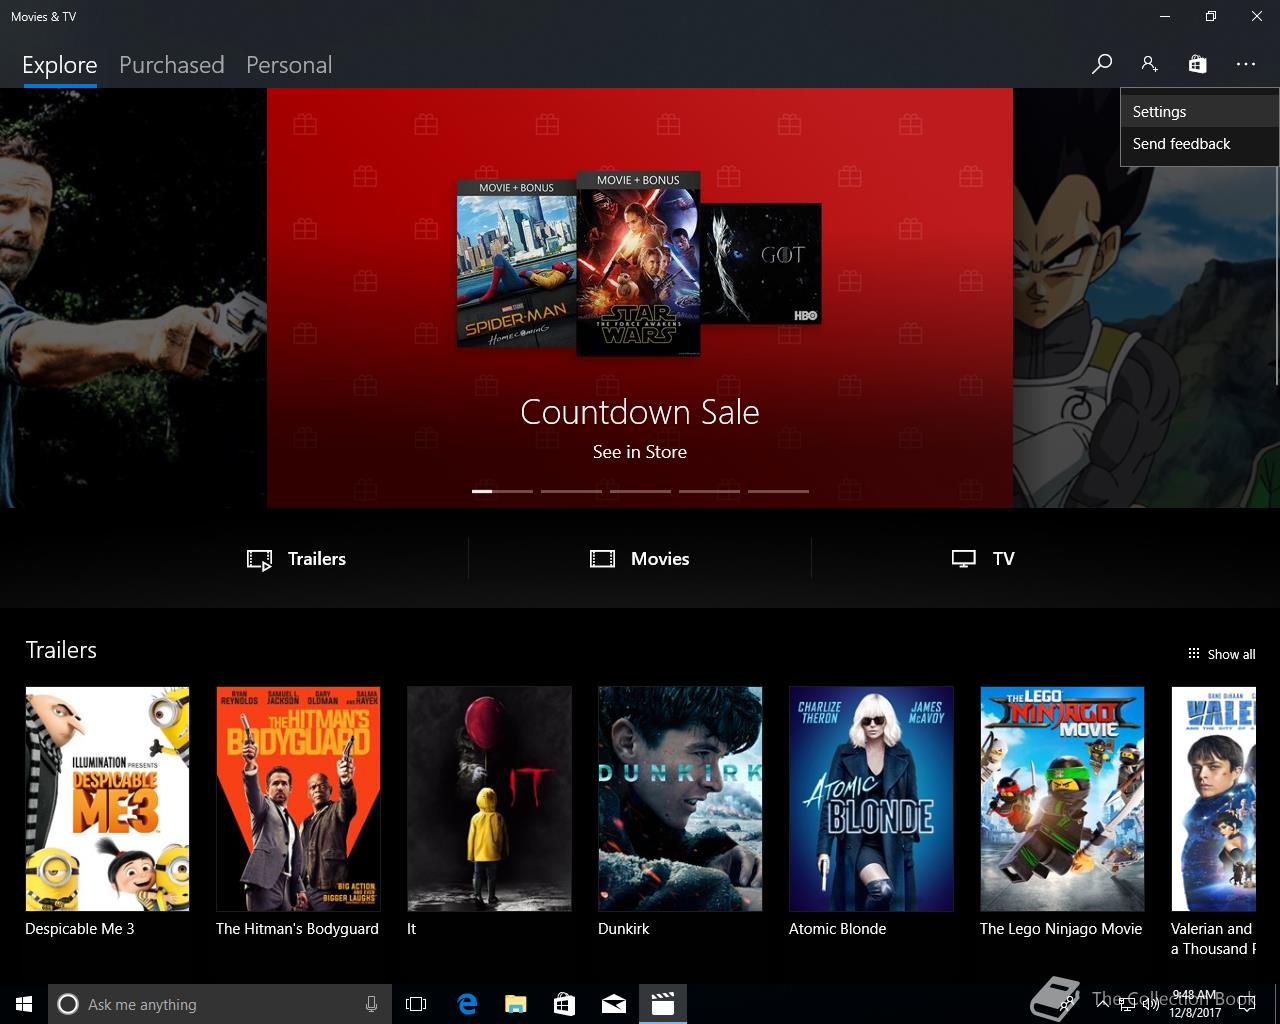Click Movies & TV clapperboard taskbar icon
1280x1024 pixels.
[662, 1004]
